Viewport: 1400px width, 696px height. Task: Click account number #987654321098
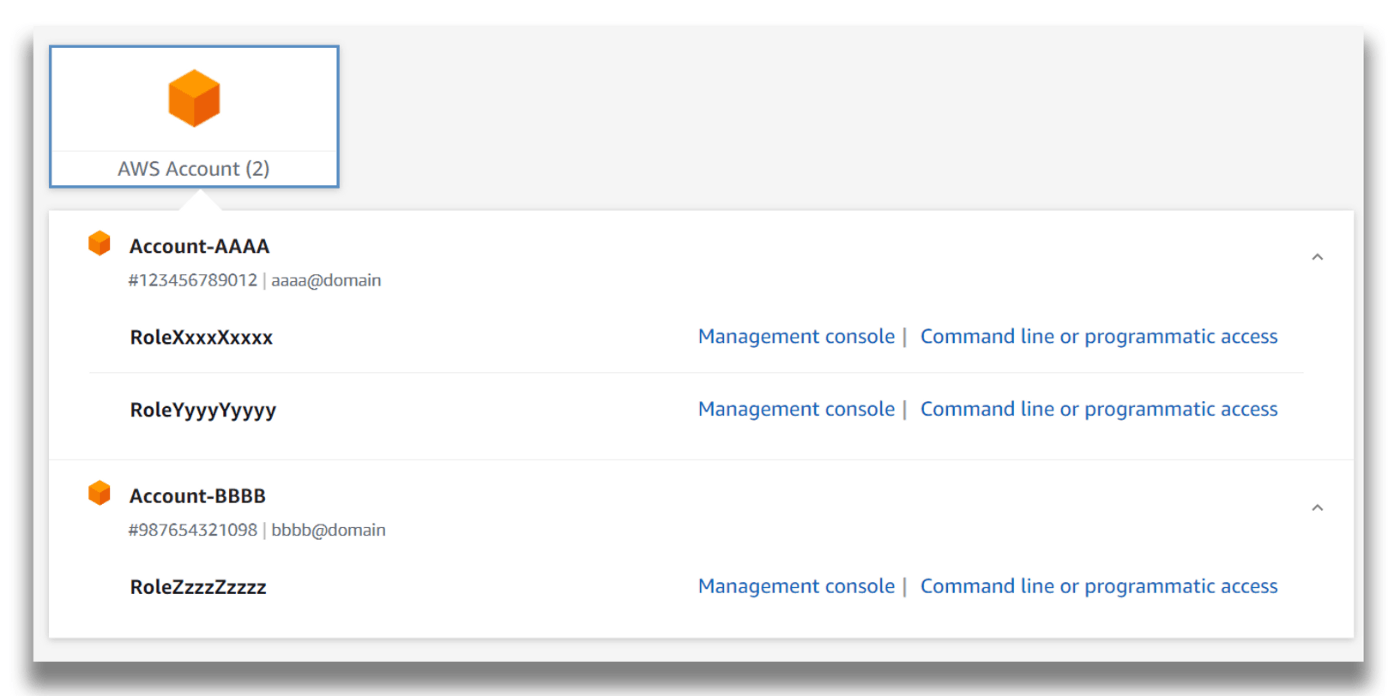(192, 531)
